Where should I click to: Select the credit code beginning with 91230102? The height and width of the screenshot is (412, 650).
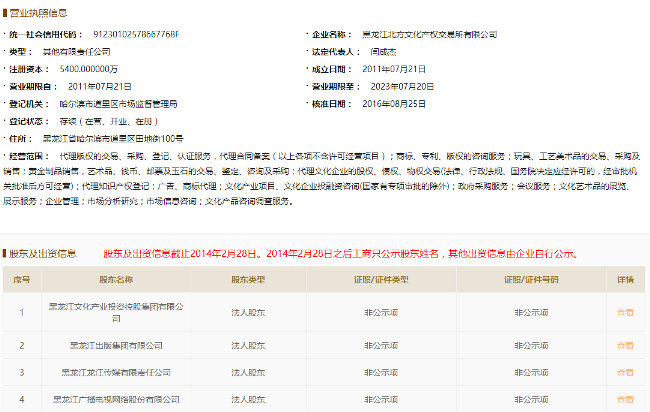pos(136,34)
